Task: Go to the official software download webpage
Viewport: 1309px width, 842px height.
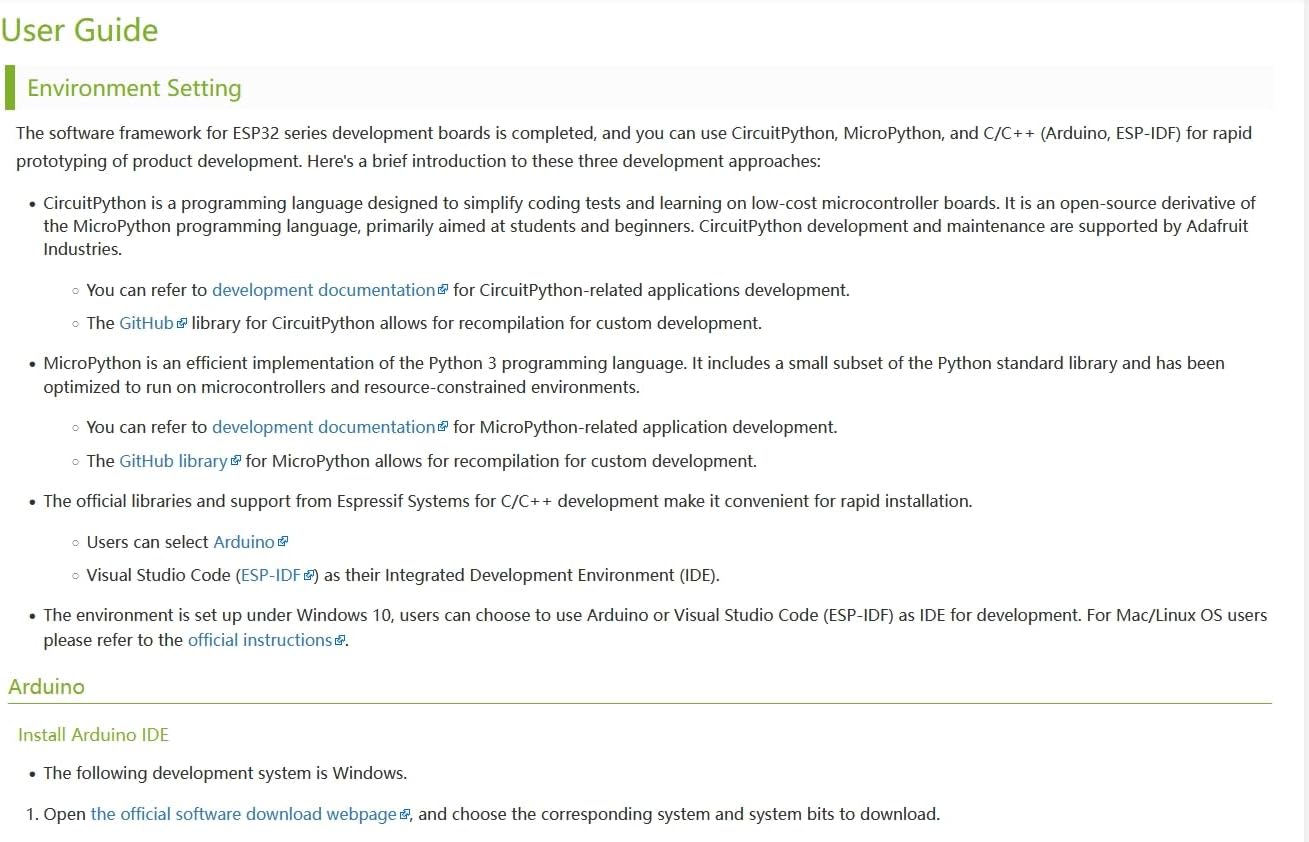Action: coord(243,814)
